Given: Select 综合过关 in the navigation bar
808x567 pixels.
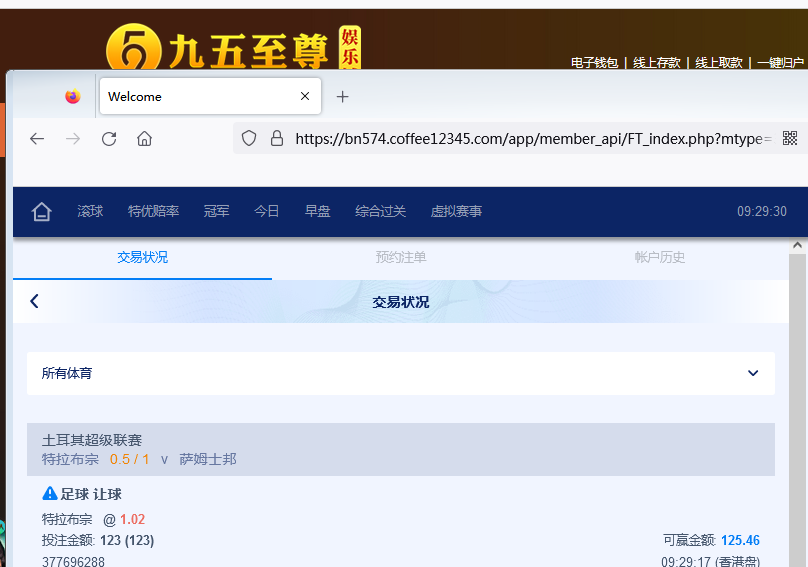Looking at the screenshot, I should pyautogui.click(x=380, y=211).
